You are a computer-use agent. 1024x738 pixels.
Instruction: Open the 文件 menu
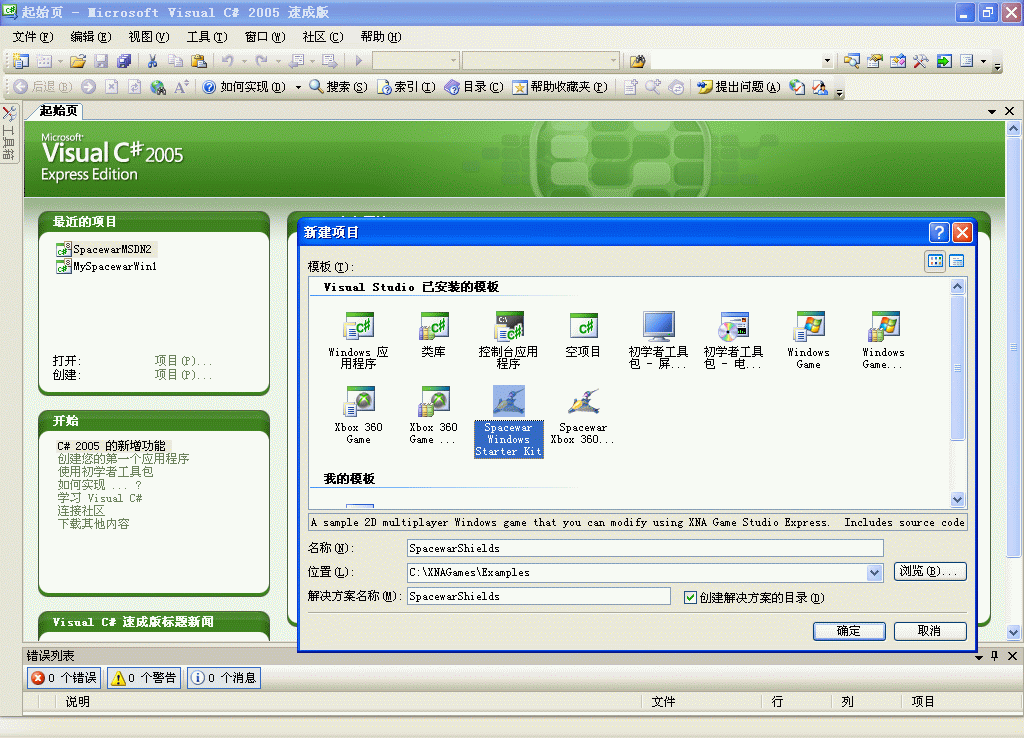(33, 37)
